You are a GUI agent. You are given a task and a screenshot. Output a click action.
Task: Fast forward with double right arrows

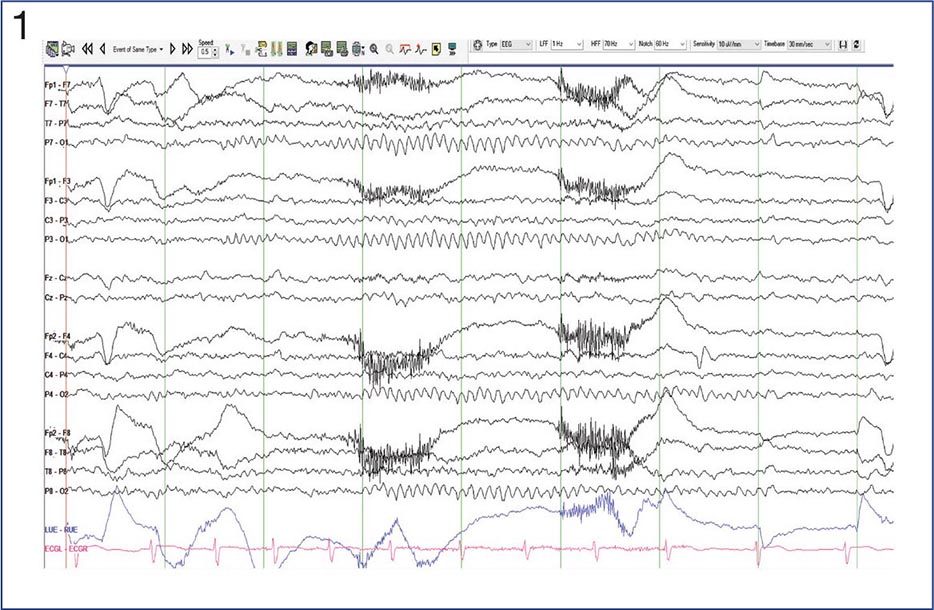187,49
